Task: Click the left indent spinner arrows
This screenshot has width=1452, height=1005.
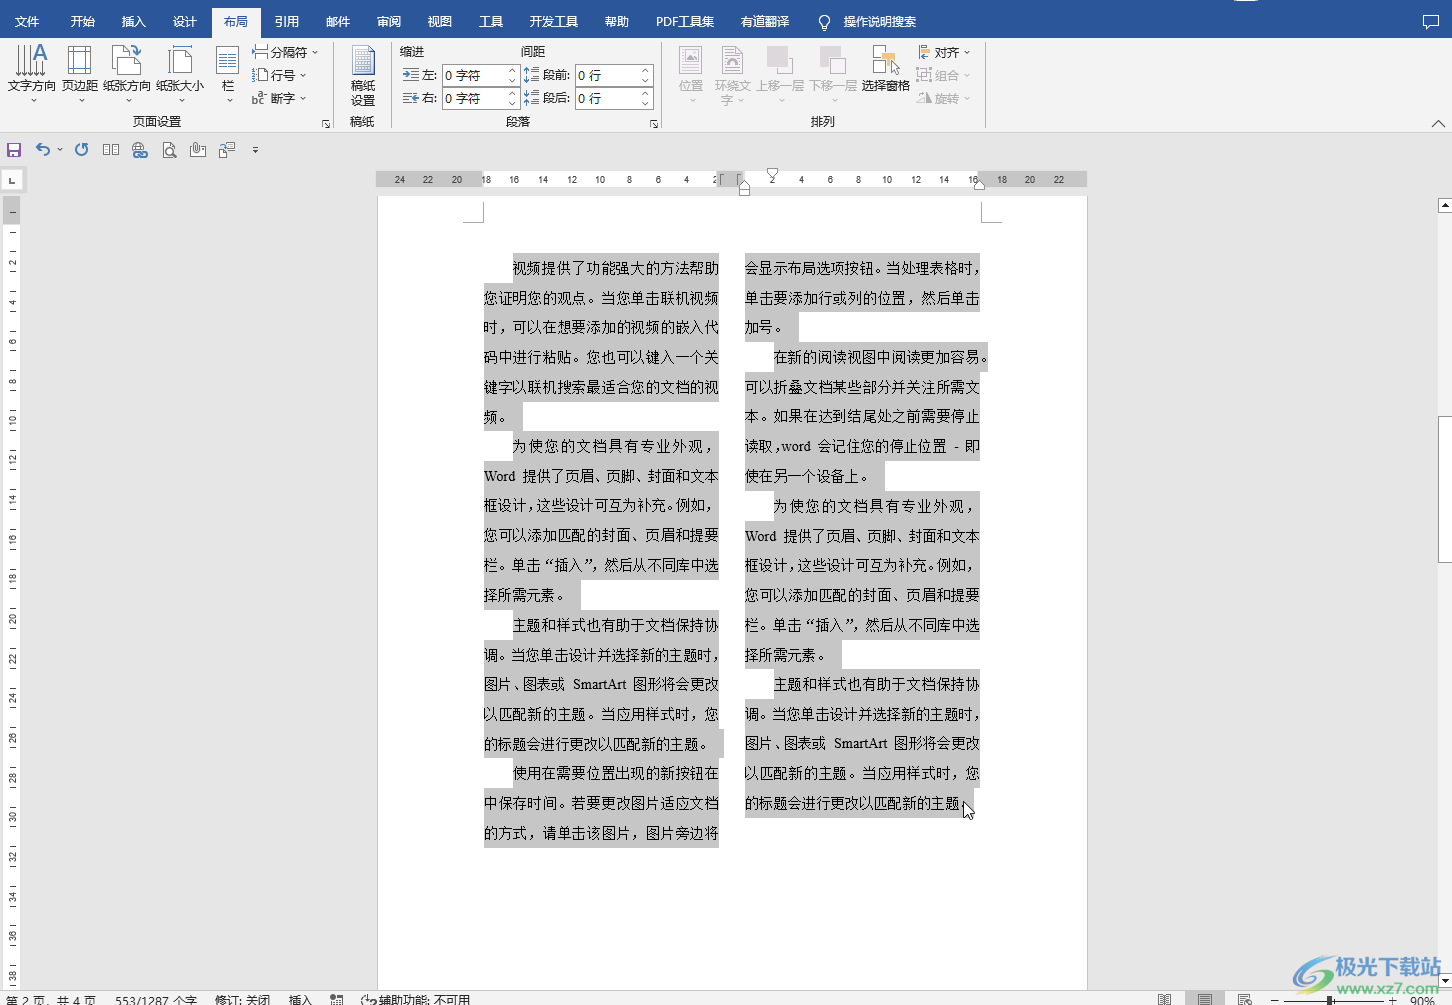Action: (x=512, y=75)
